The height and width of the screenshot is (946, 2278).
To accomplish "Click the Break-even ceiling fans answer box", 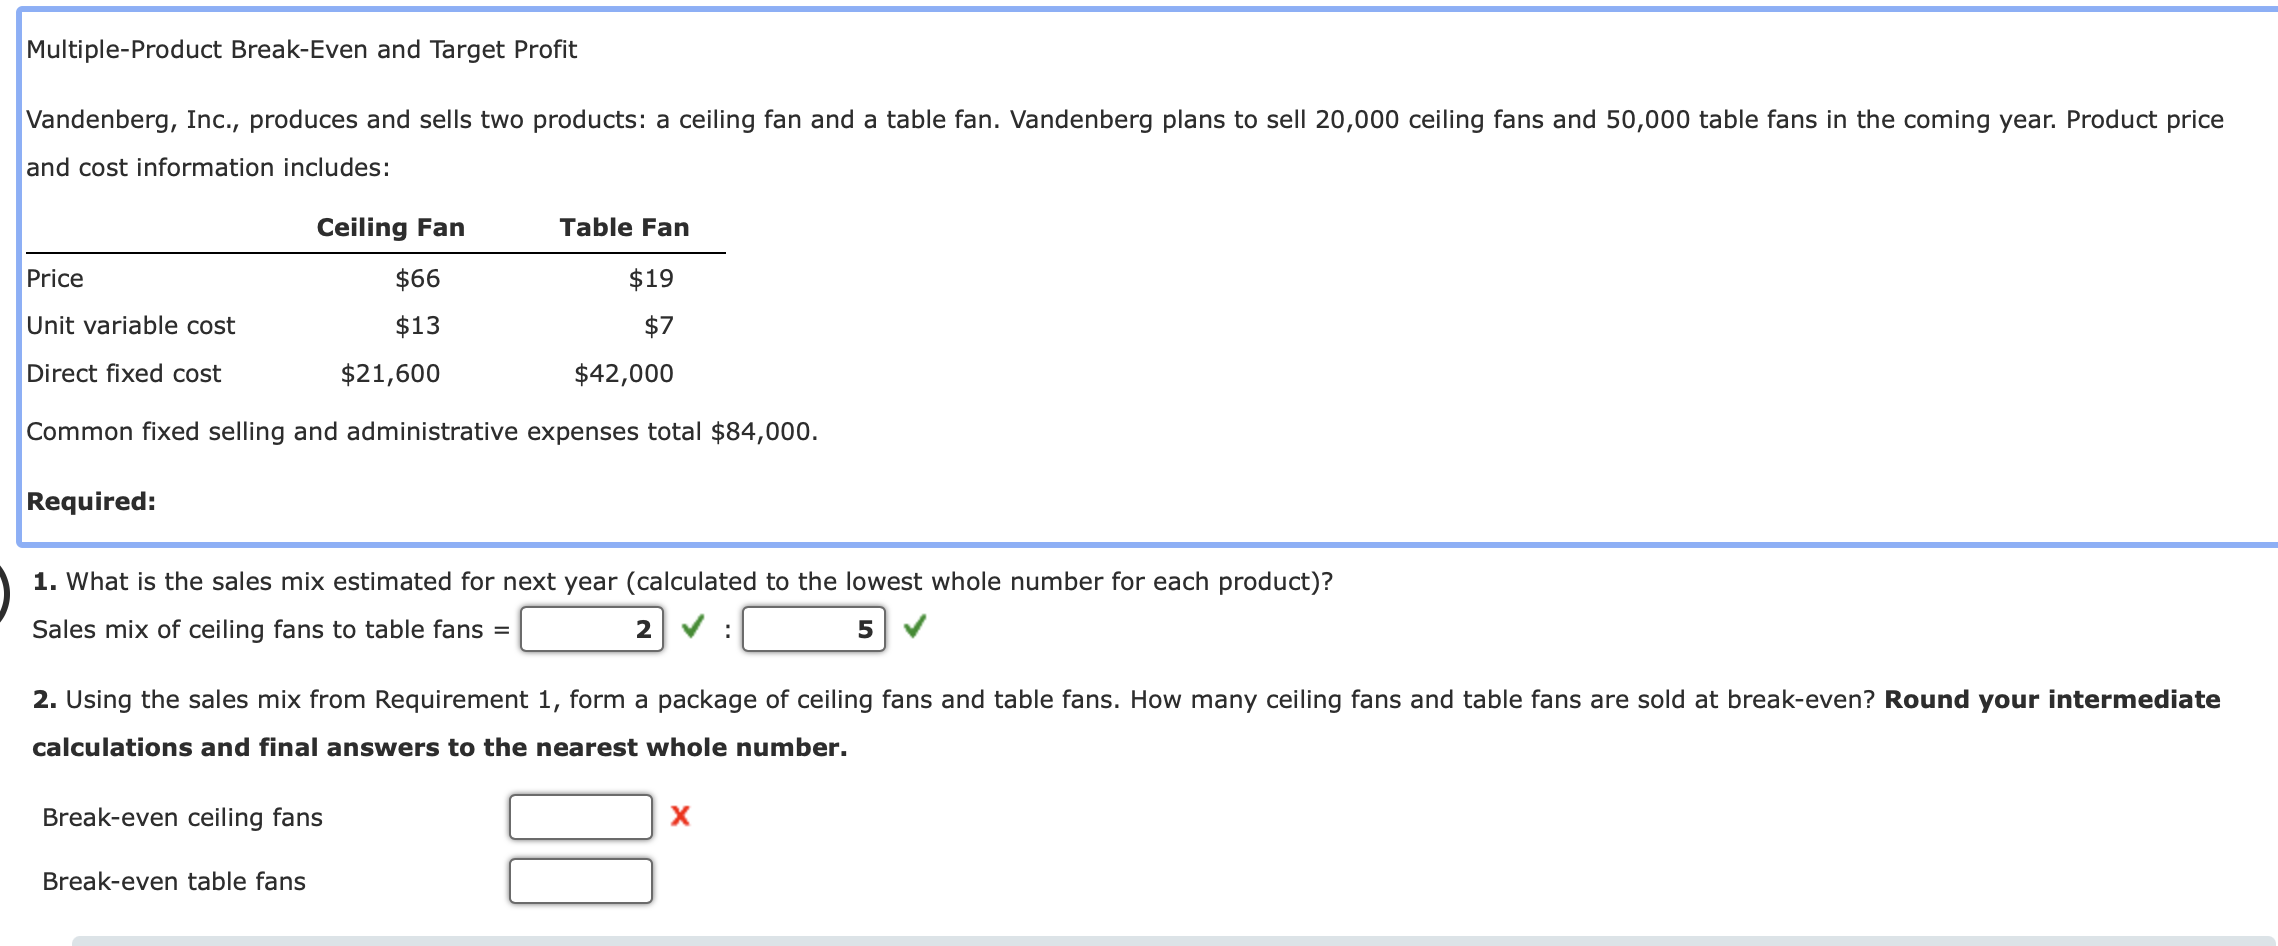I will coord(581,817).
